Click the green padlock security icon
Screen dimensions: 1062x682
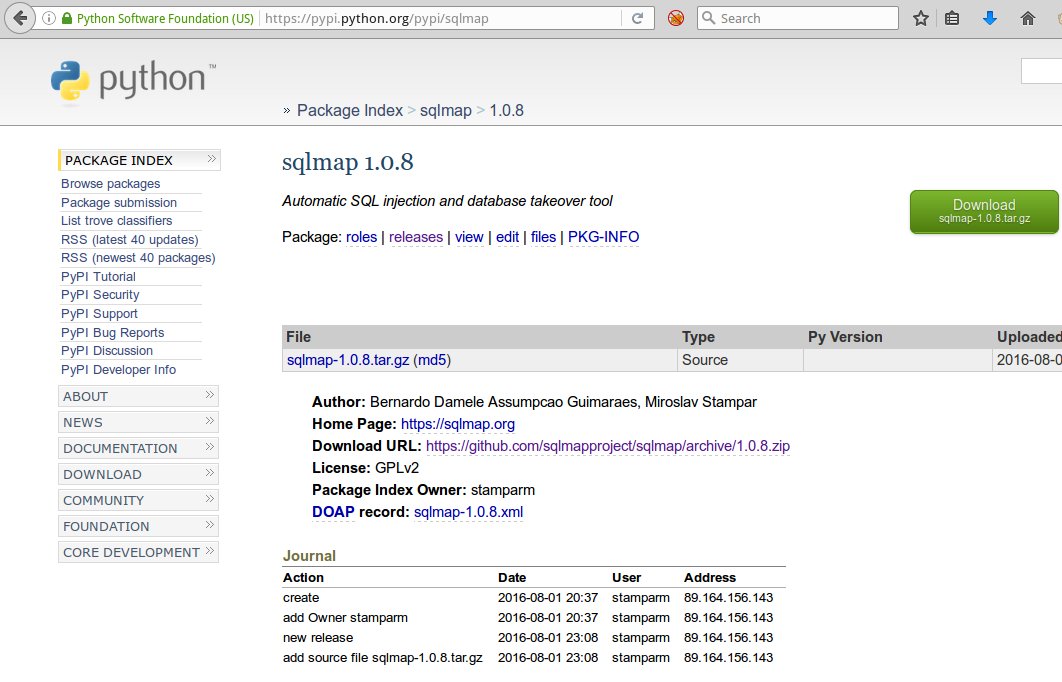[66, 18]
